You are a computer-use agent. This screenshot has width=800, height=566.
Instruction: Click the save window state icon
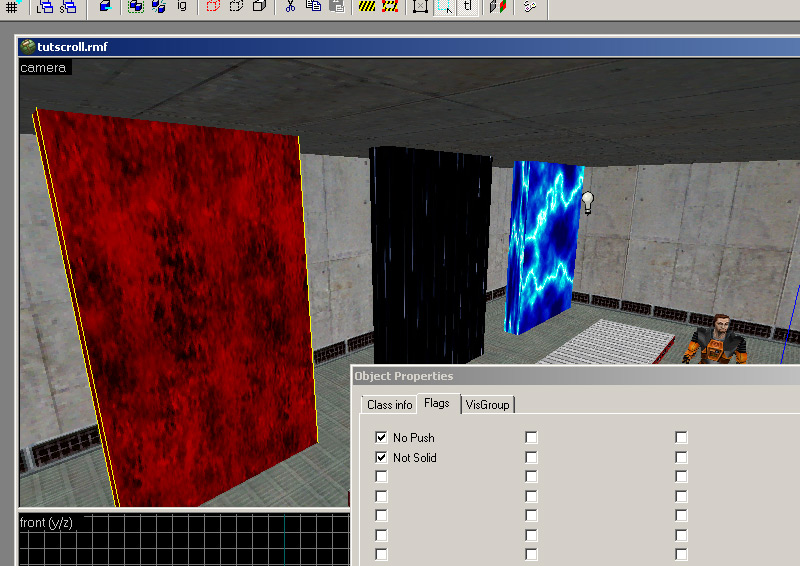pyautogui.click(x=68, y=6)
